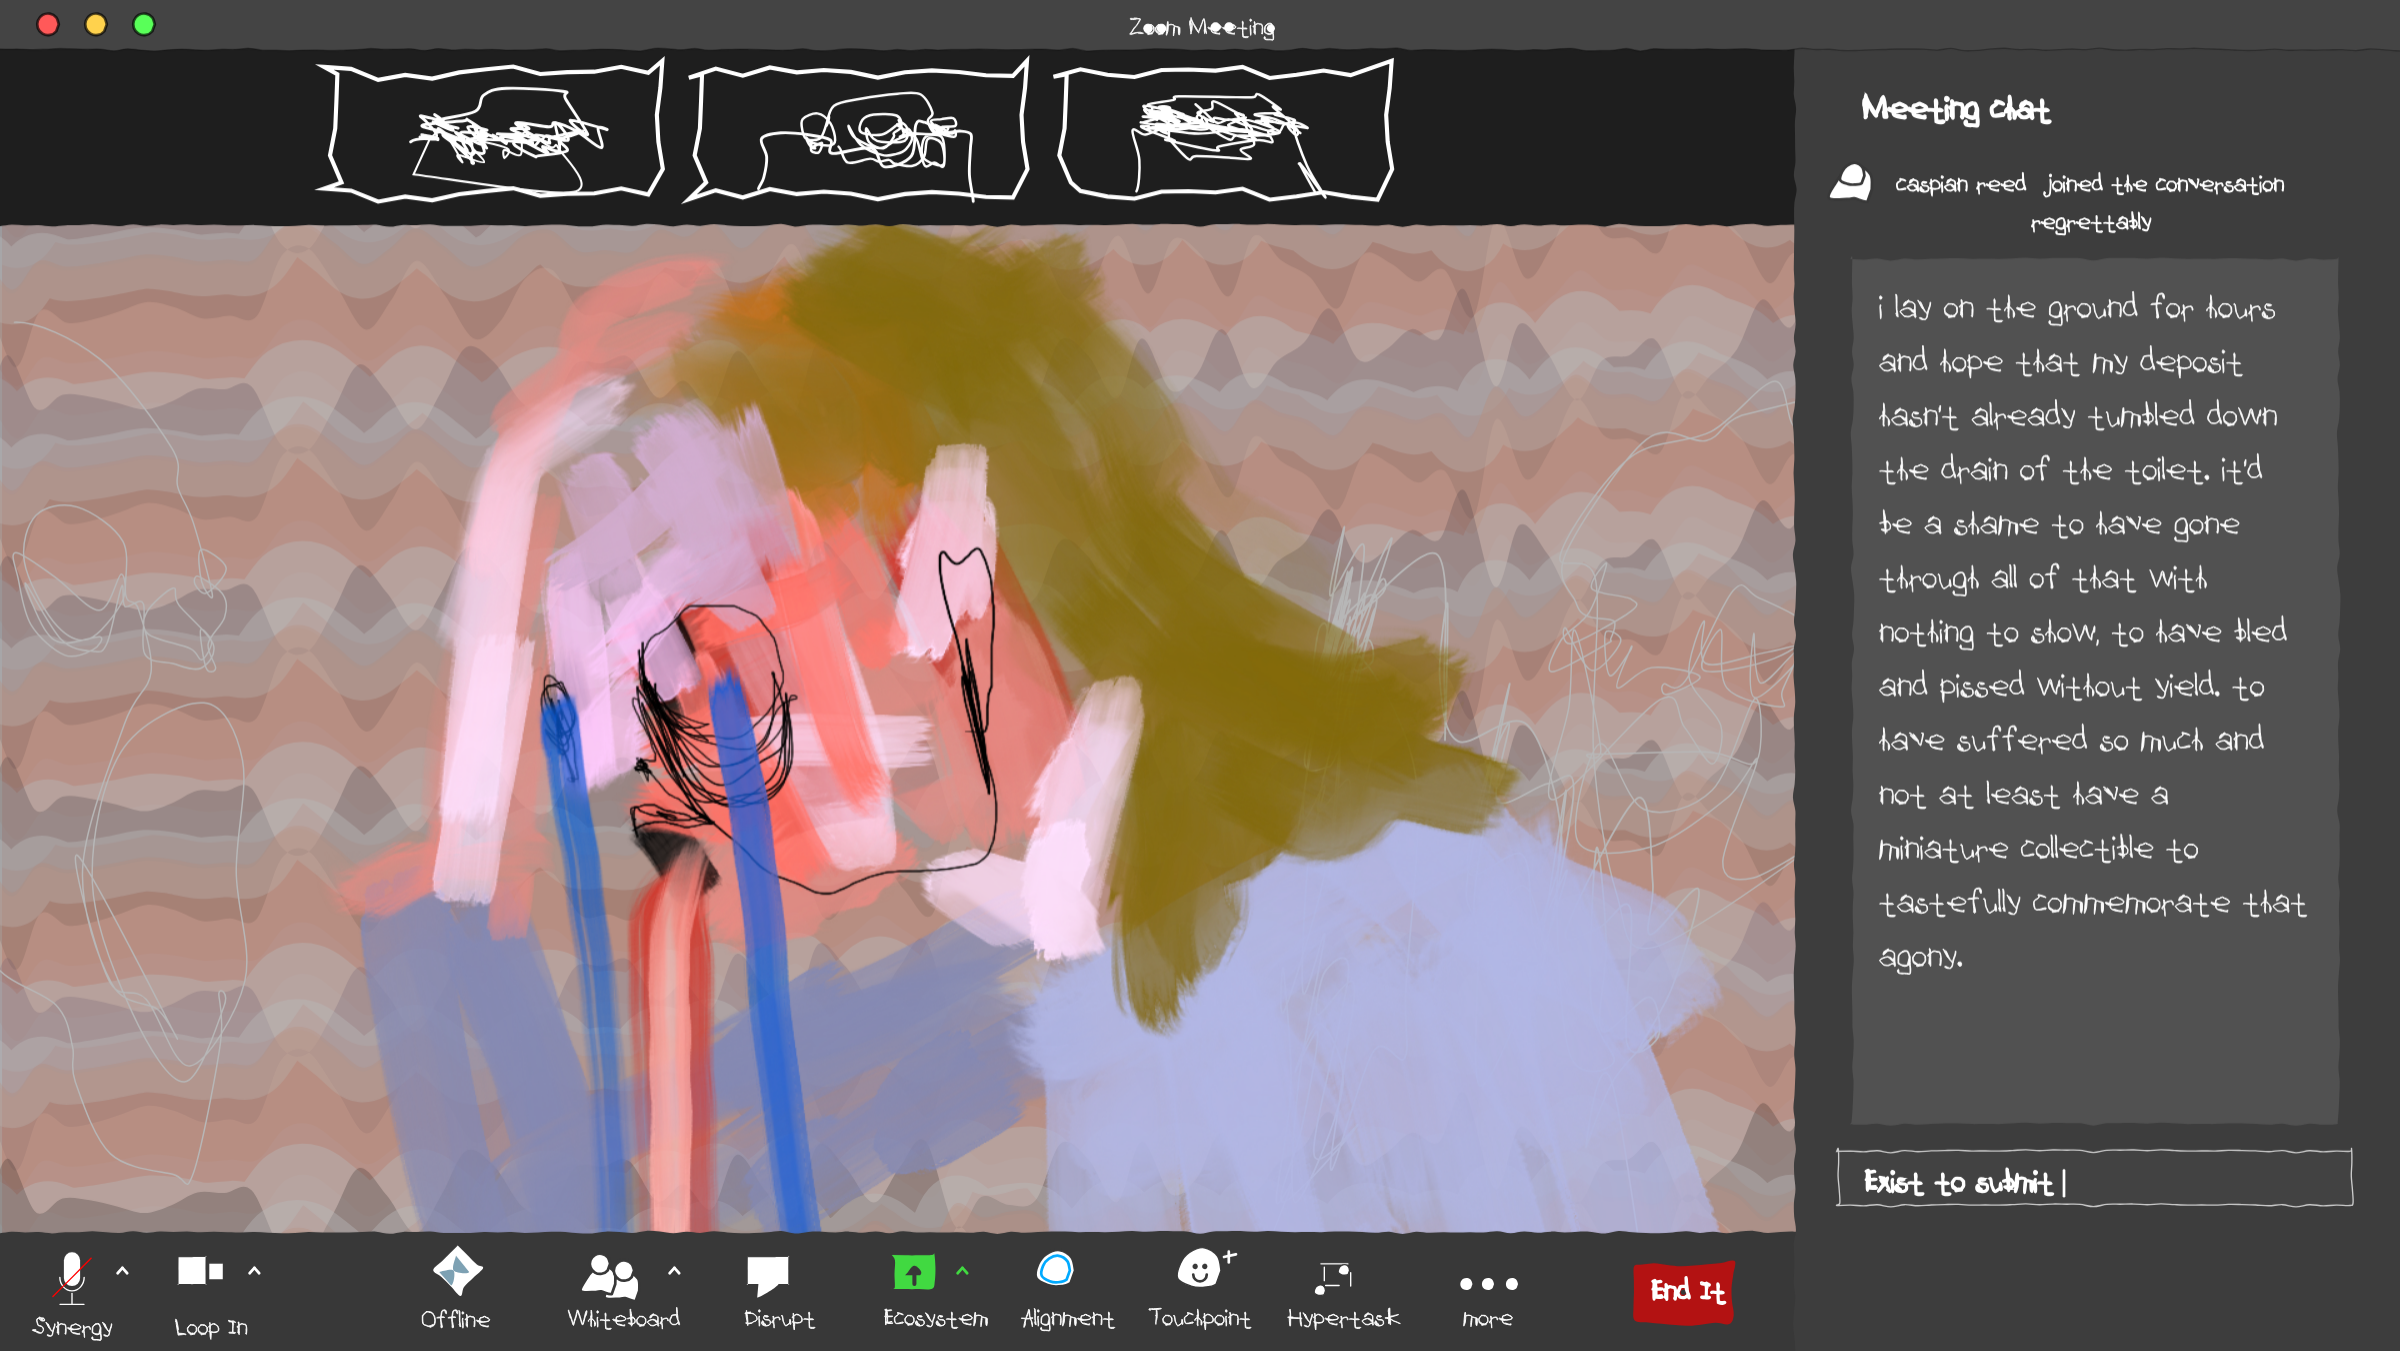Expand the arrow next to Loop In
The width and height of the screenshot is (2400, 1351).
pyautogui.click(x=254, y=1271)
